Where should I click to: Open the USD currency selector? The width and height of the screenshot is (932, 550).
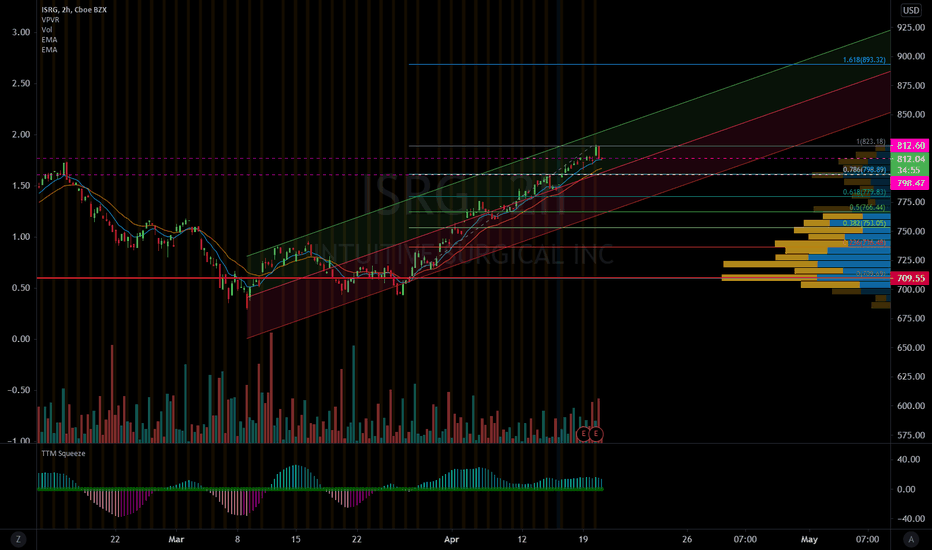click(x=911, y=10)
